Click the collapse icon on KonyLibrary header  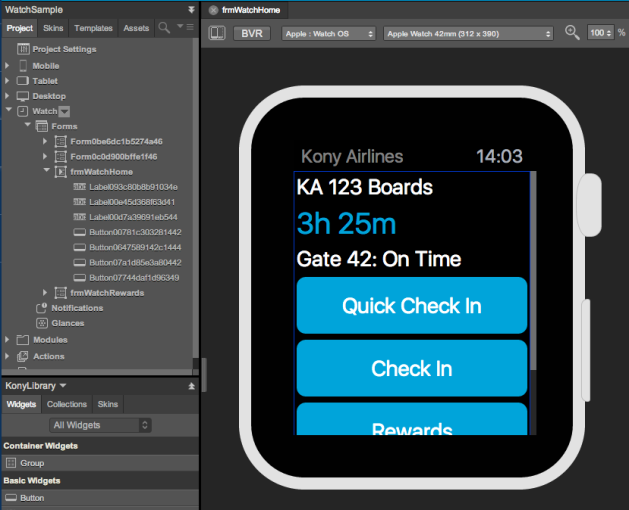click(191, 386)
